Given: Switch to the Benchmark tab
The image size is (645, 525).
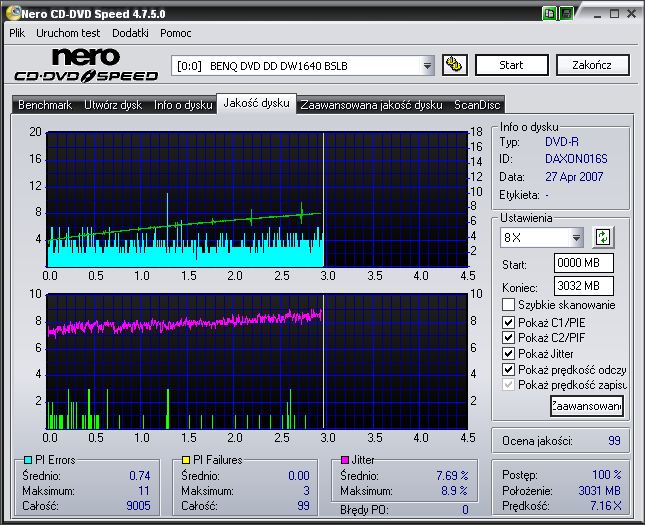Looking at the screenshot, I should coord(45,105).
